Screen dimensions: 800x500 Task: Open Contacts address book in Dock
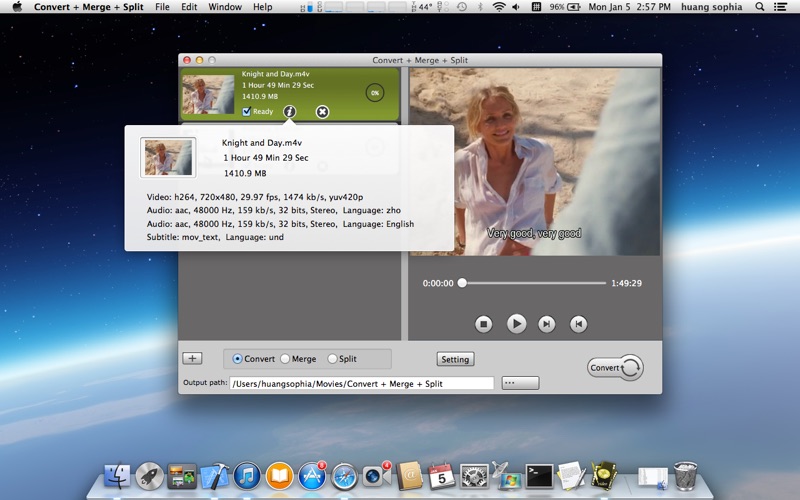point(410,477)
